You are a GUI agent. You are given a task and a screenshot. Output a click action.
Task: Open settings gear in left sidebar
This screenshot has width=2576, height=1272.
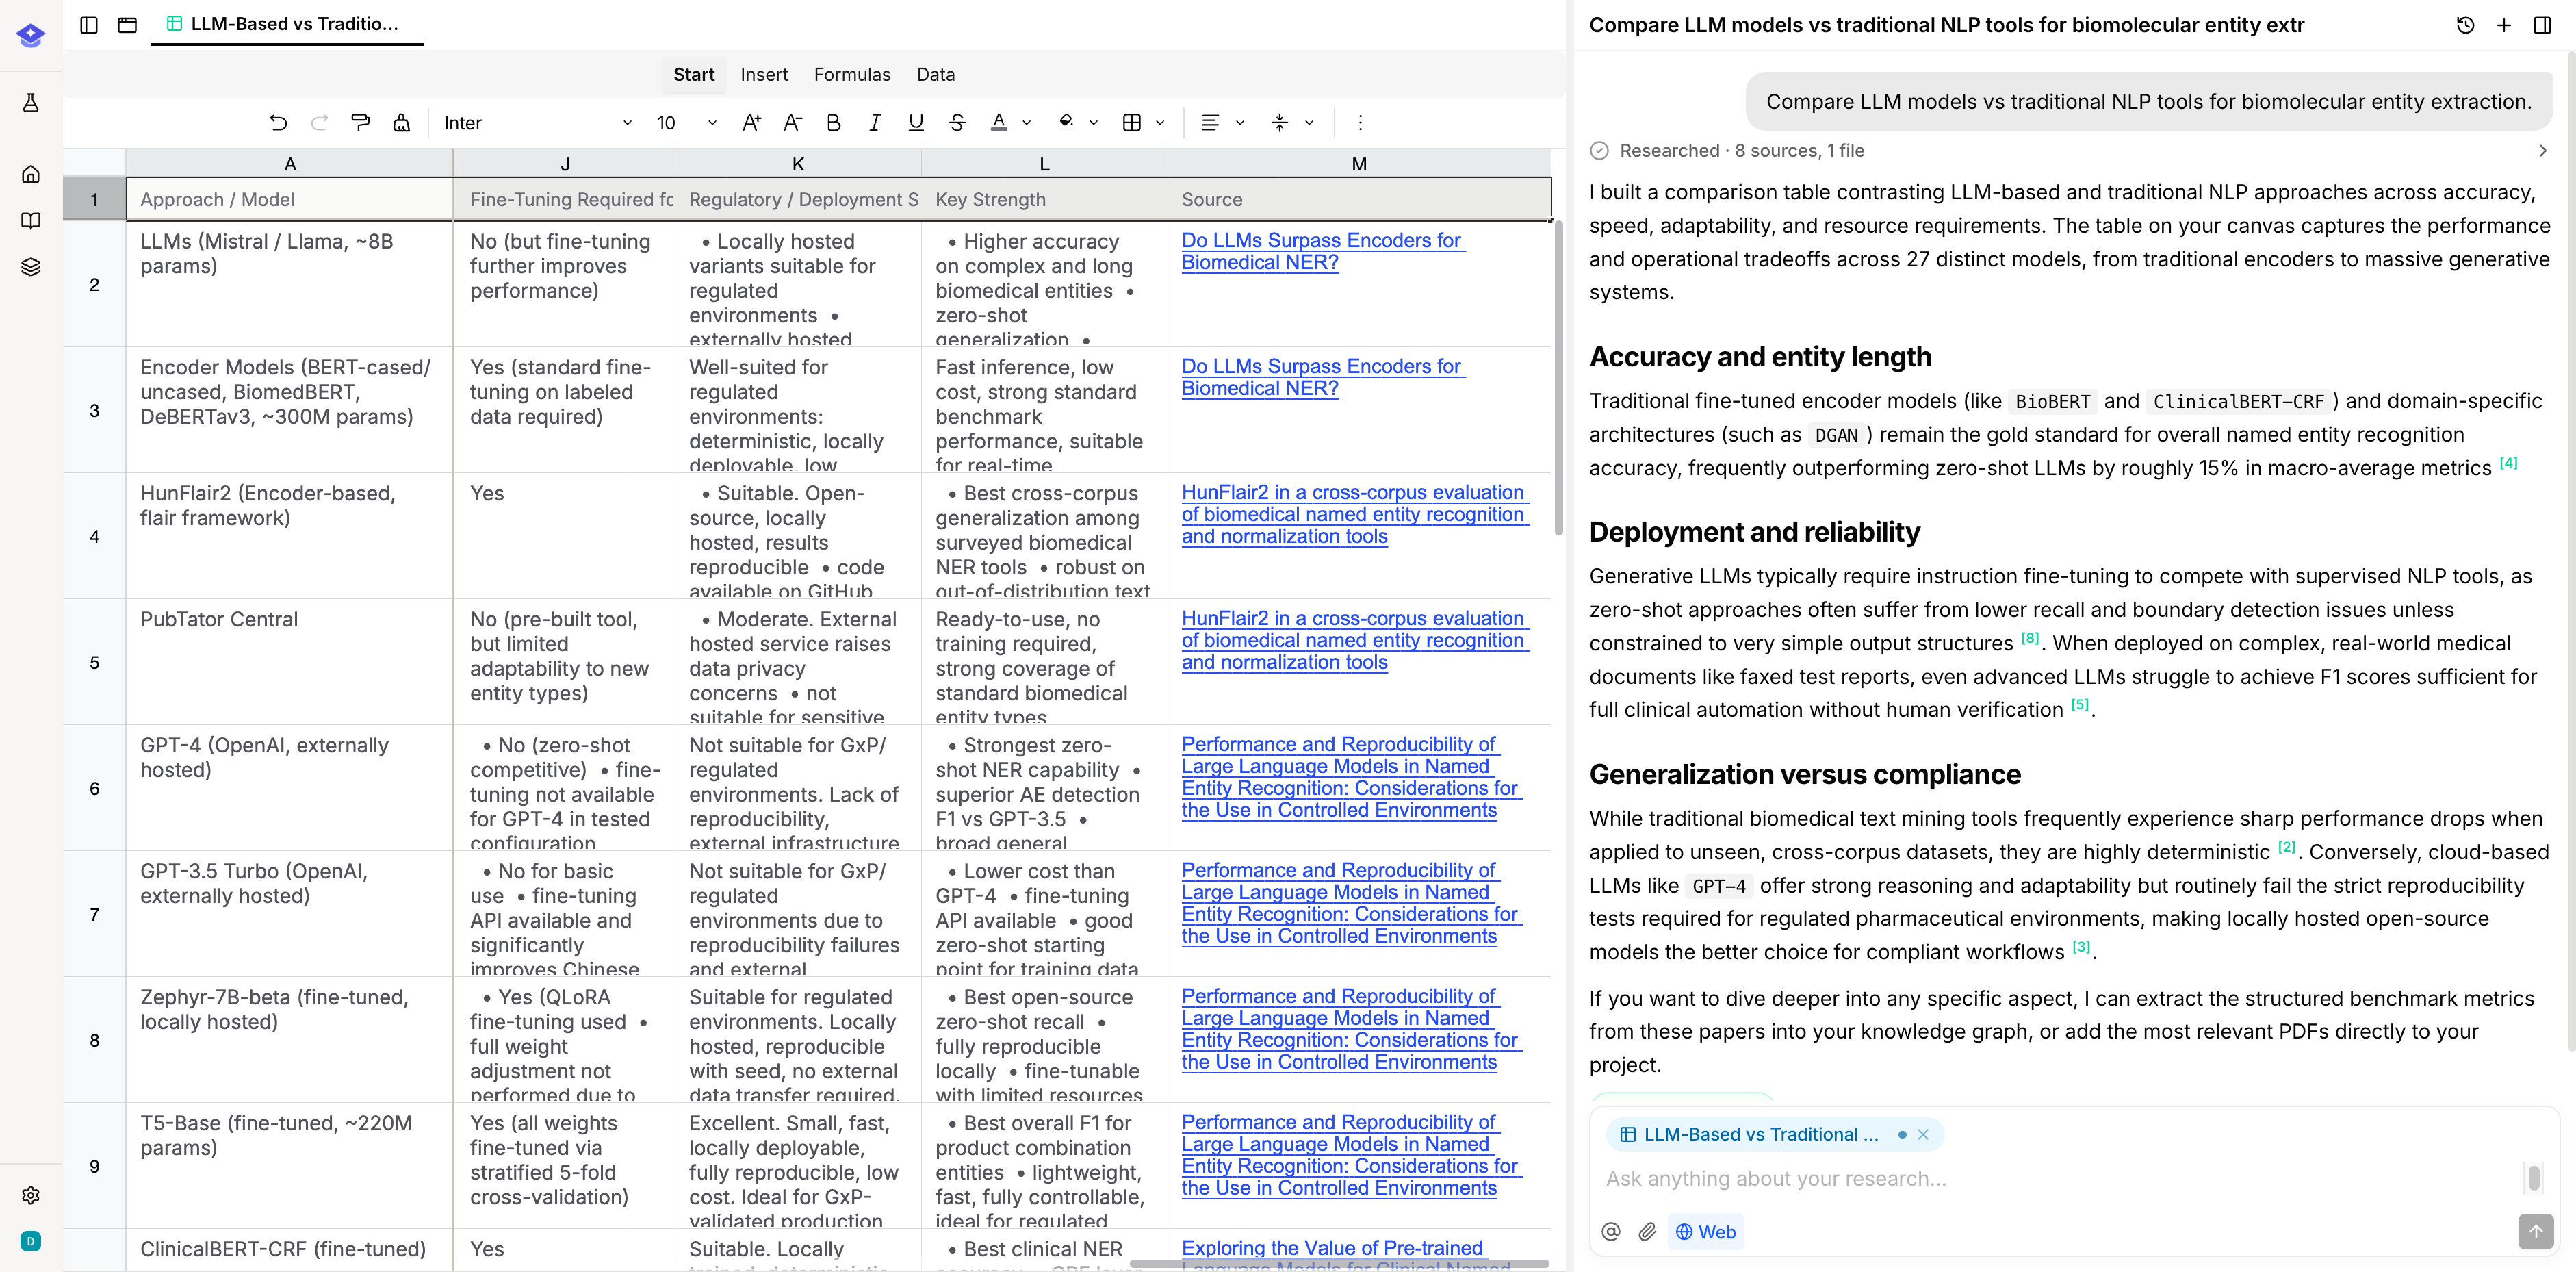click(x=31, y=1195)
